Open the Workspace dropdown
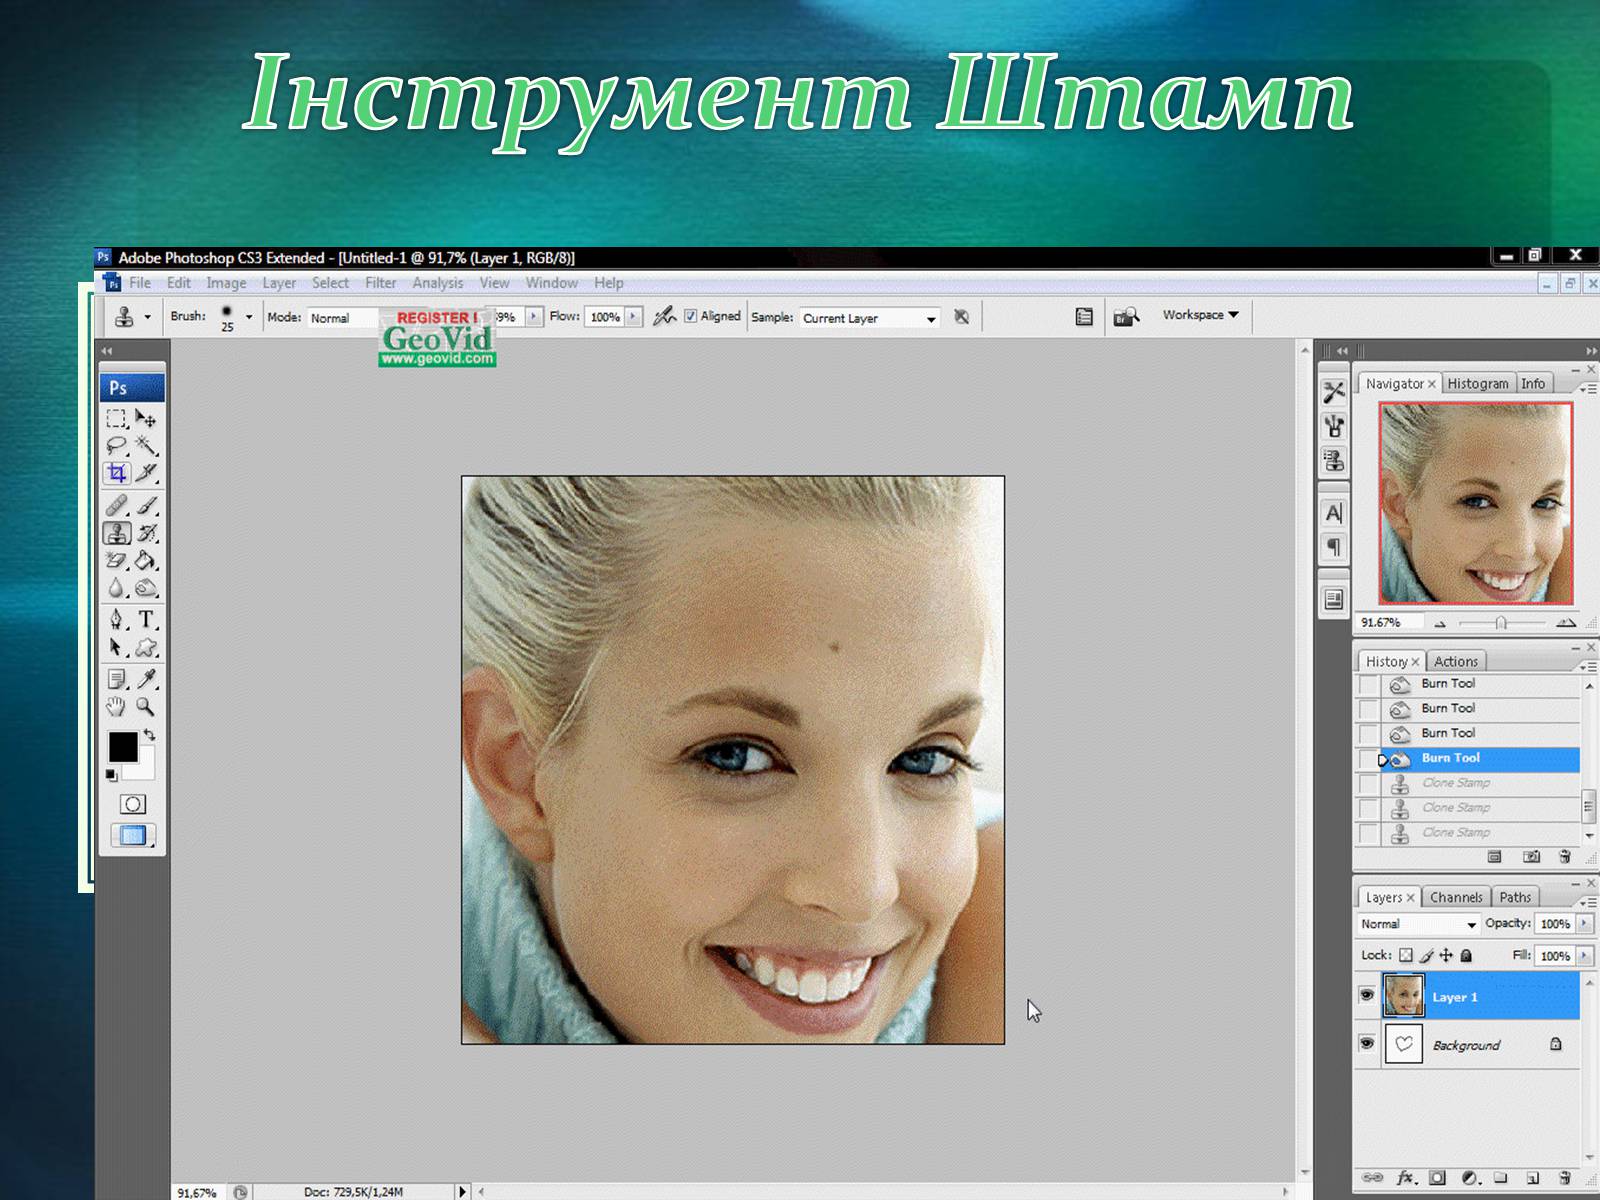 pos(1200,315)
